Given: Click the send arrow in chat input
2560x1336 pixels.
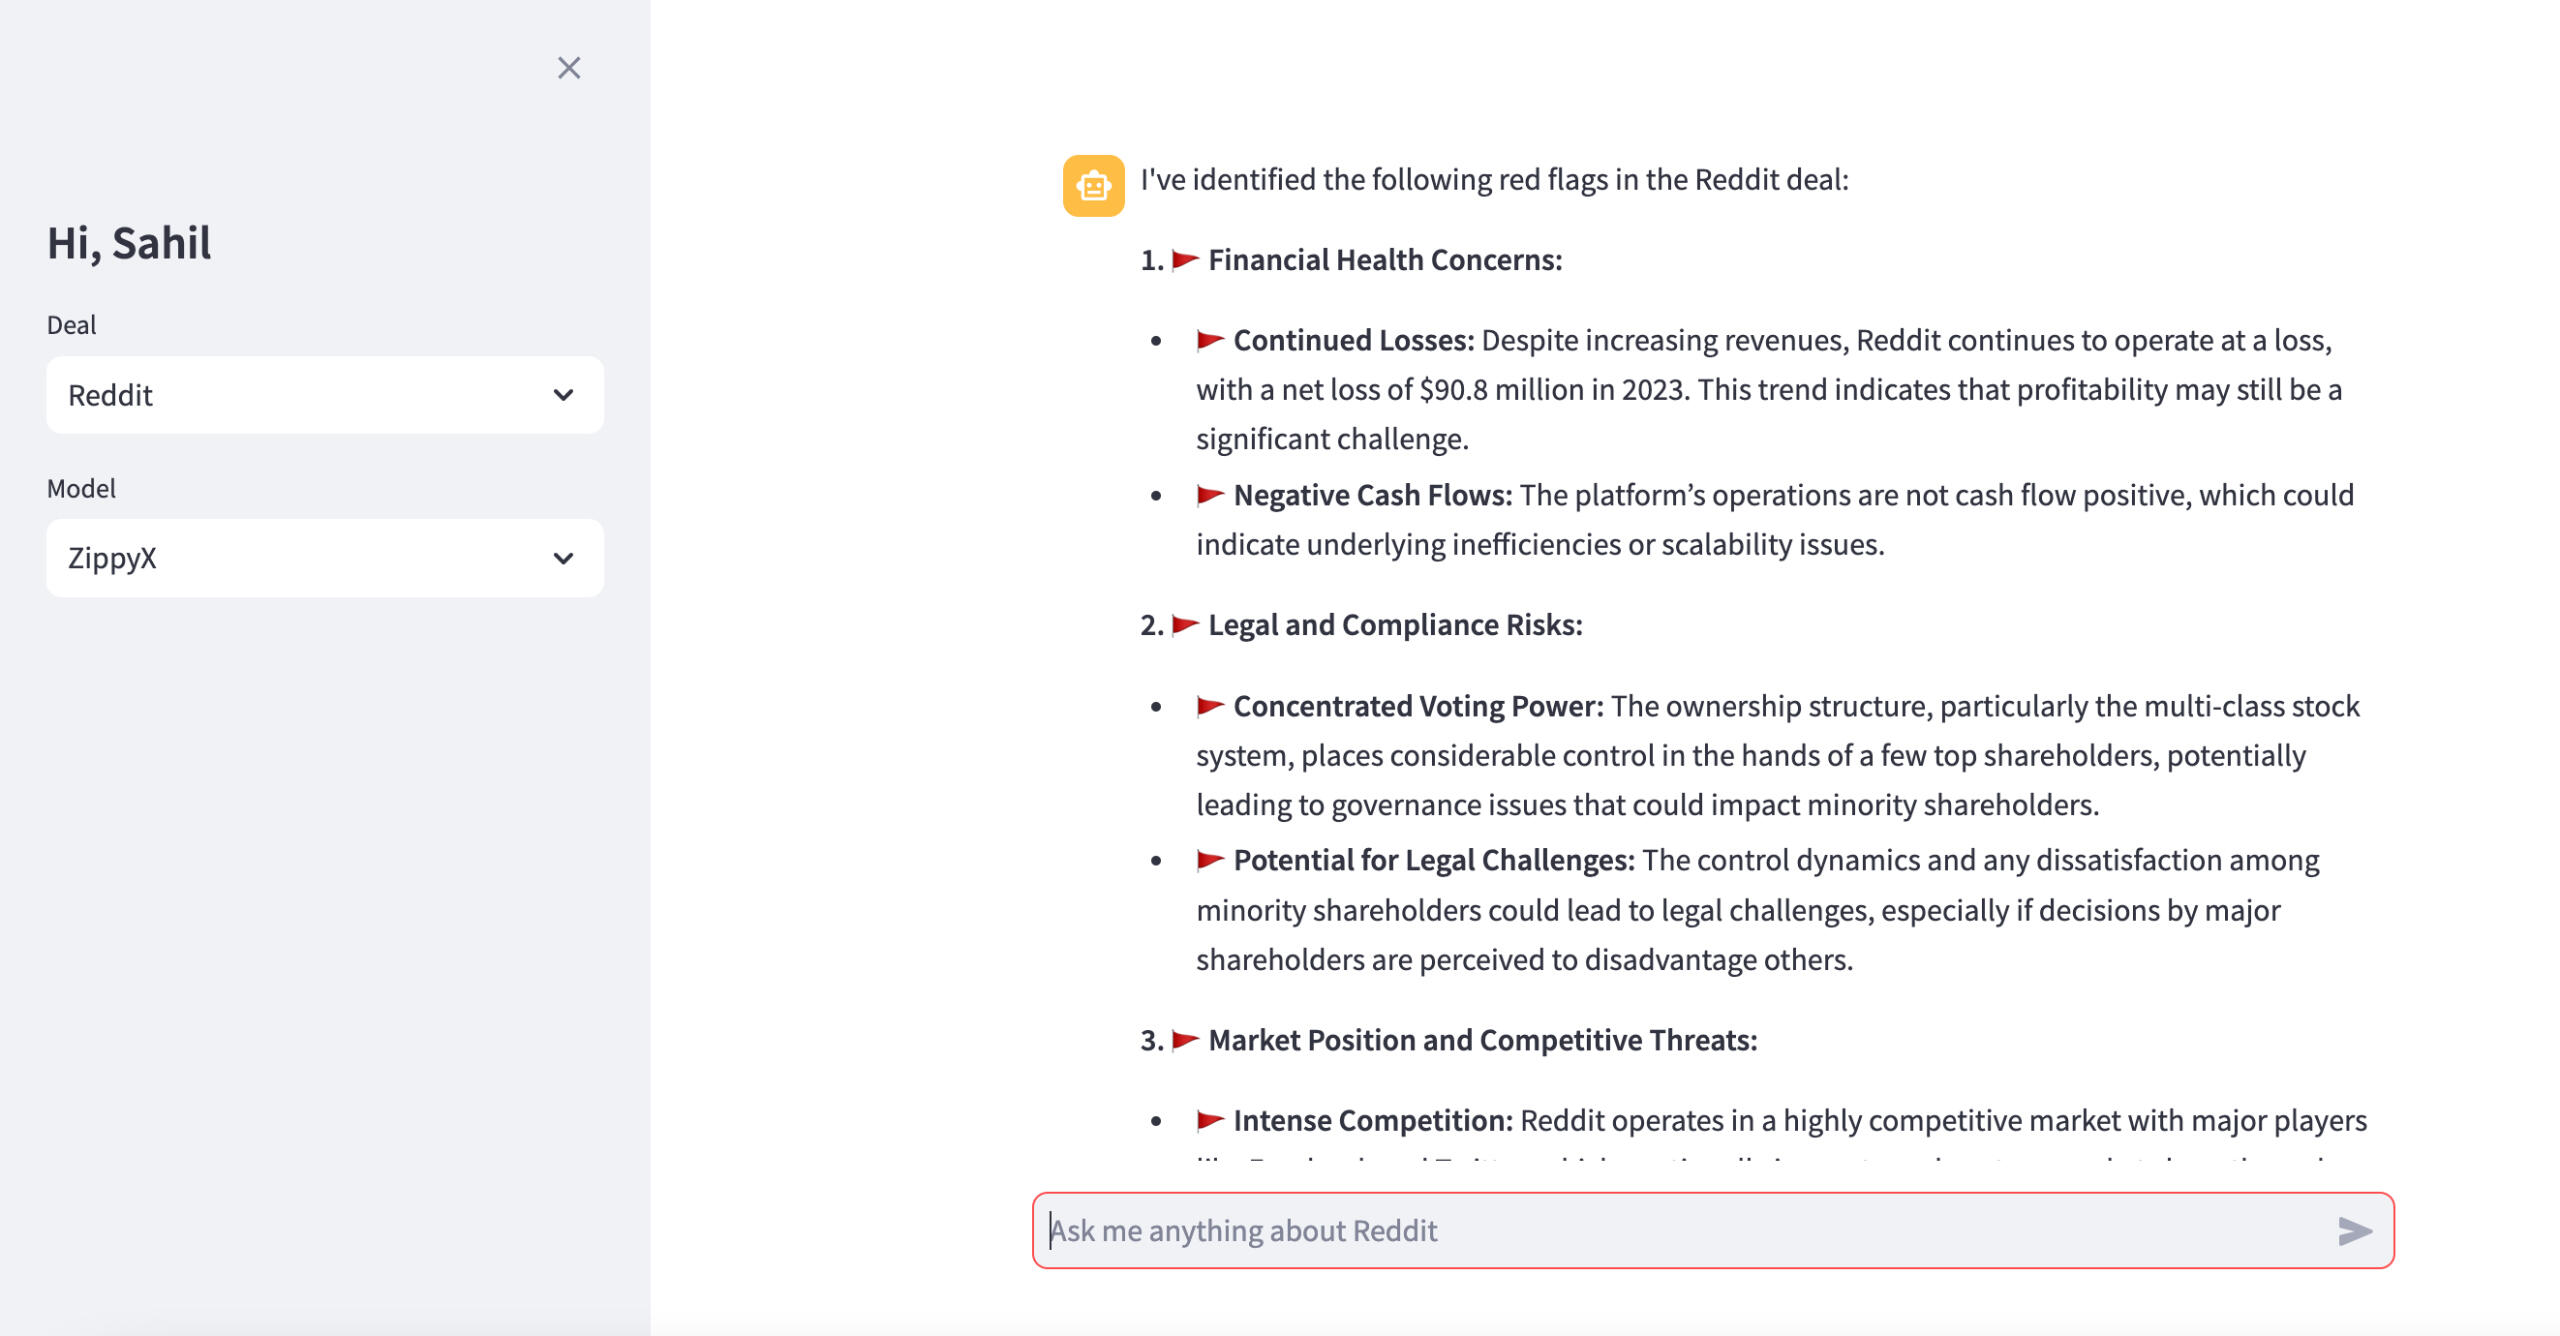Looking at the screenshot, I should 2354,1231.
